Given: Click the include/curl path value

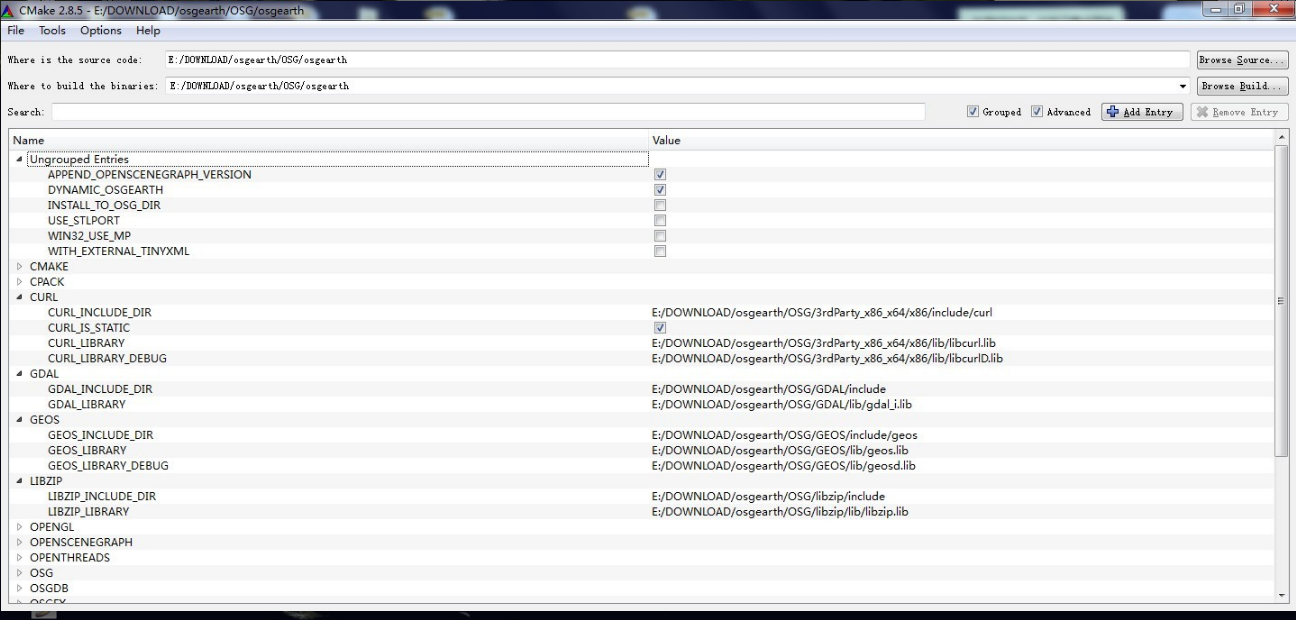Looking at the screenshot, I should click(x=822, y=313).
